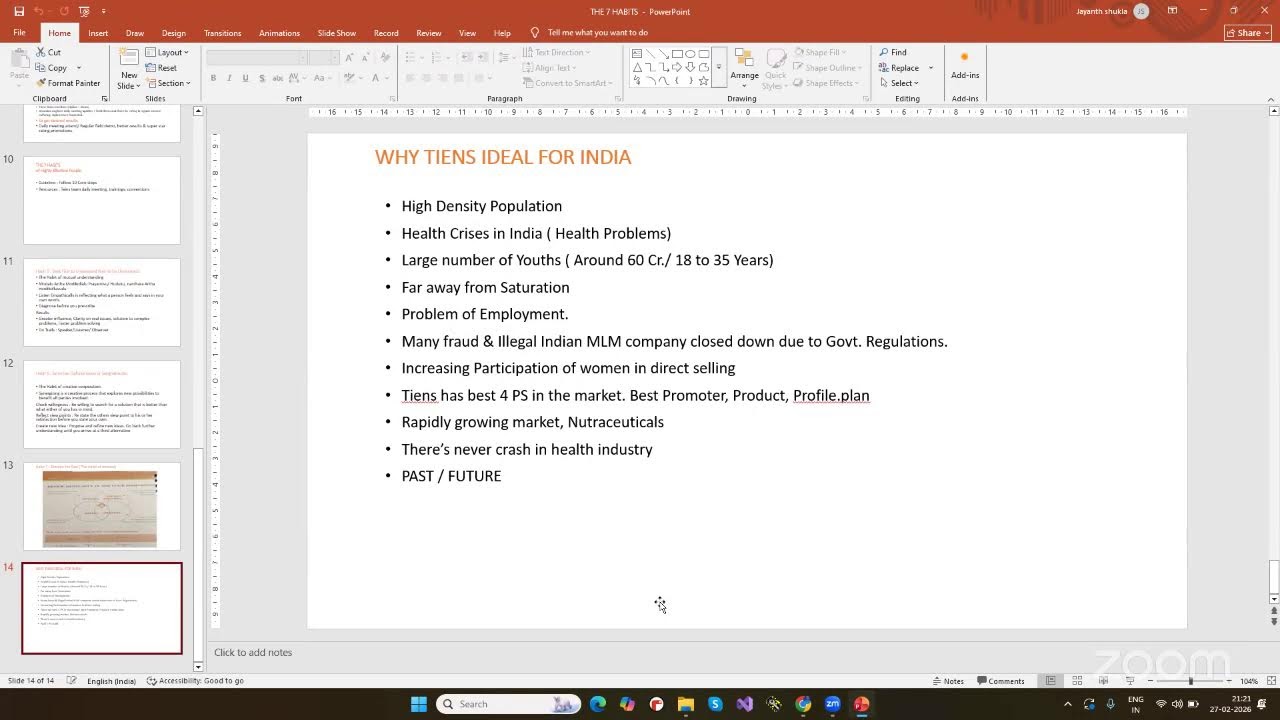The width and height of the screenshot is (1280, 720).
Task: Open the Replace dropdown arrow
Action: [x=931, y=68]
